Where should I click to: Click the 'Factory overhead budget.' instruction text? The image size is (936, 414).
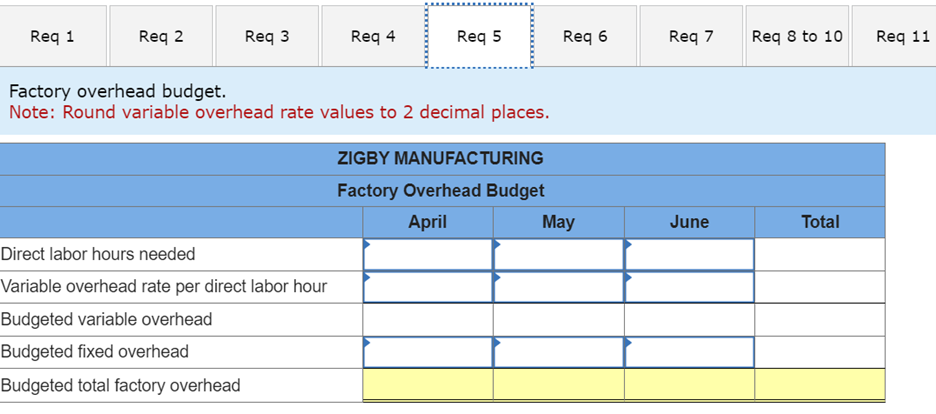118,91
